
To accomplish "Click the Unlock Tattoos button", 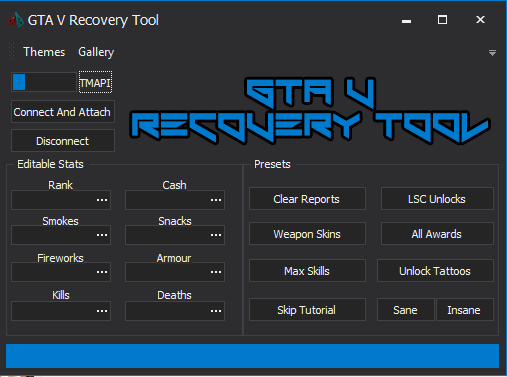I will coord(435,271).
